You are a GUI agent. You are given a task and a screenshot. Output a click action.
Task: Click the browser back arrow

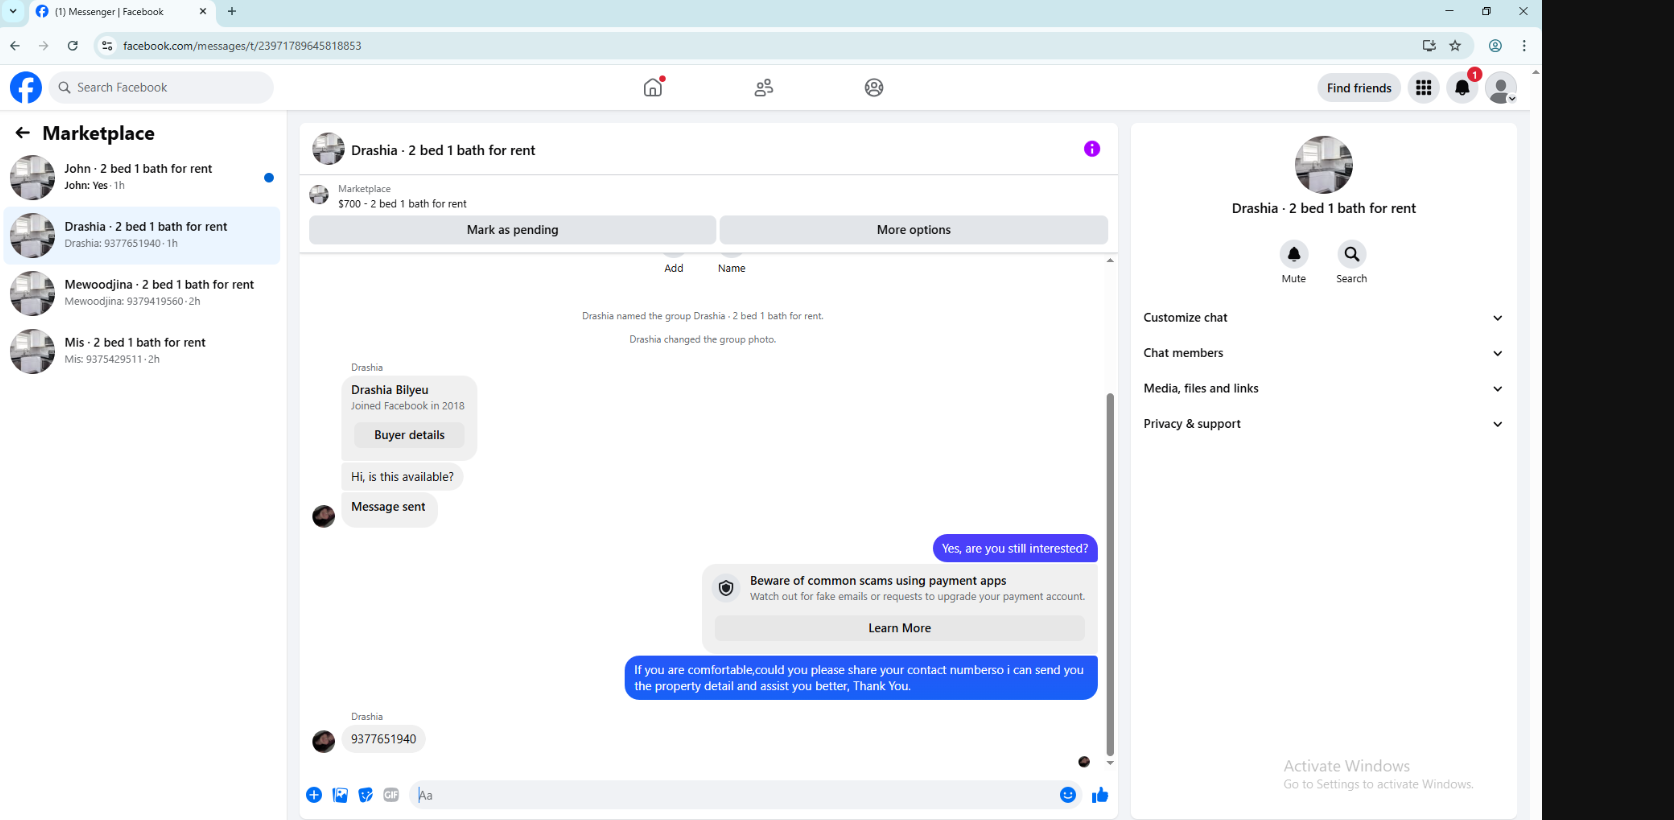pos(15,46)
